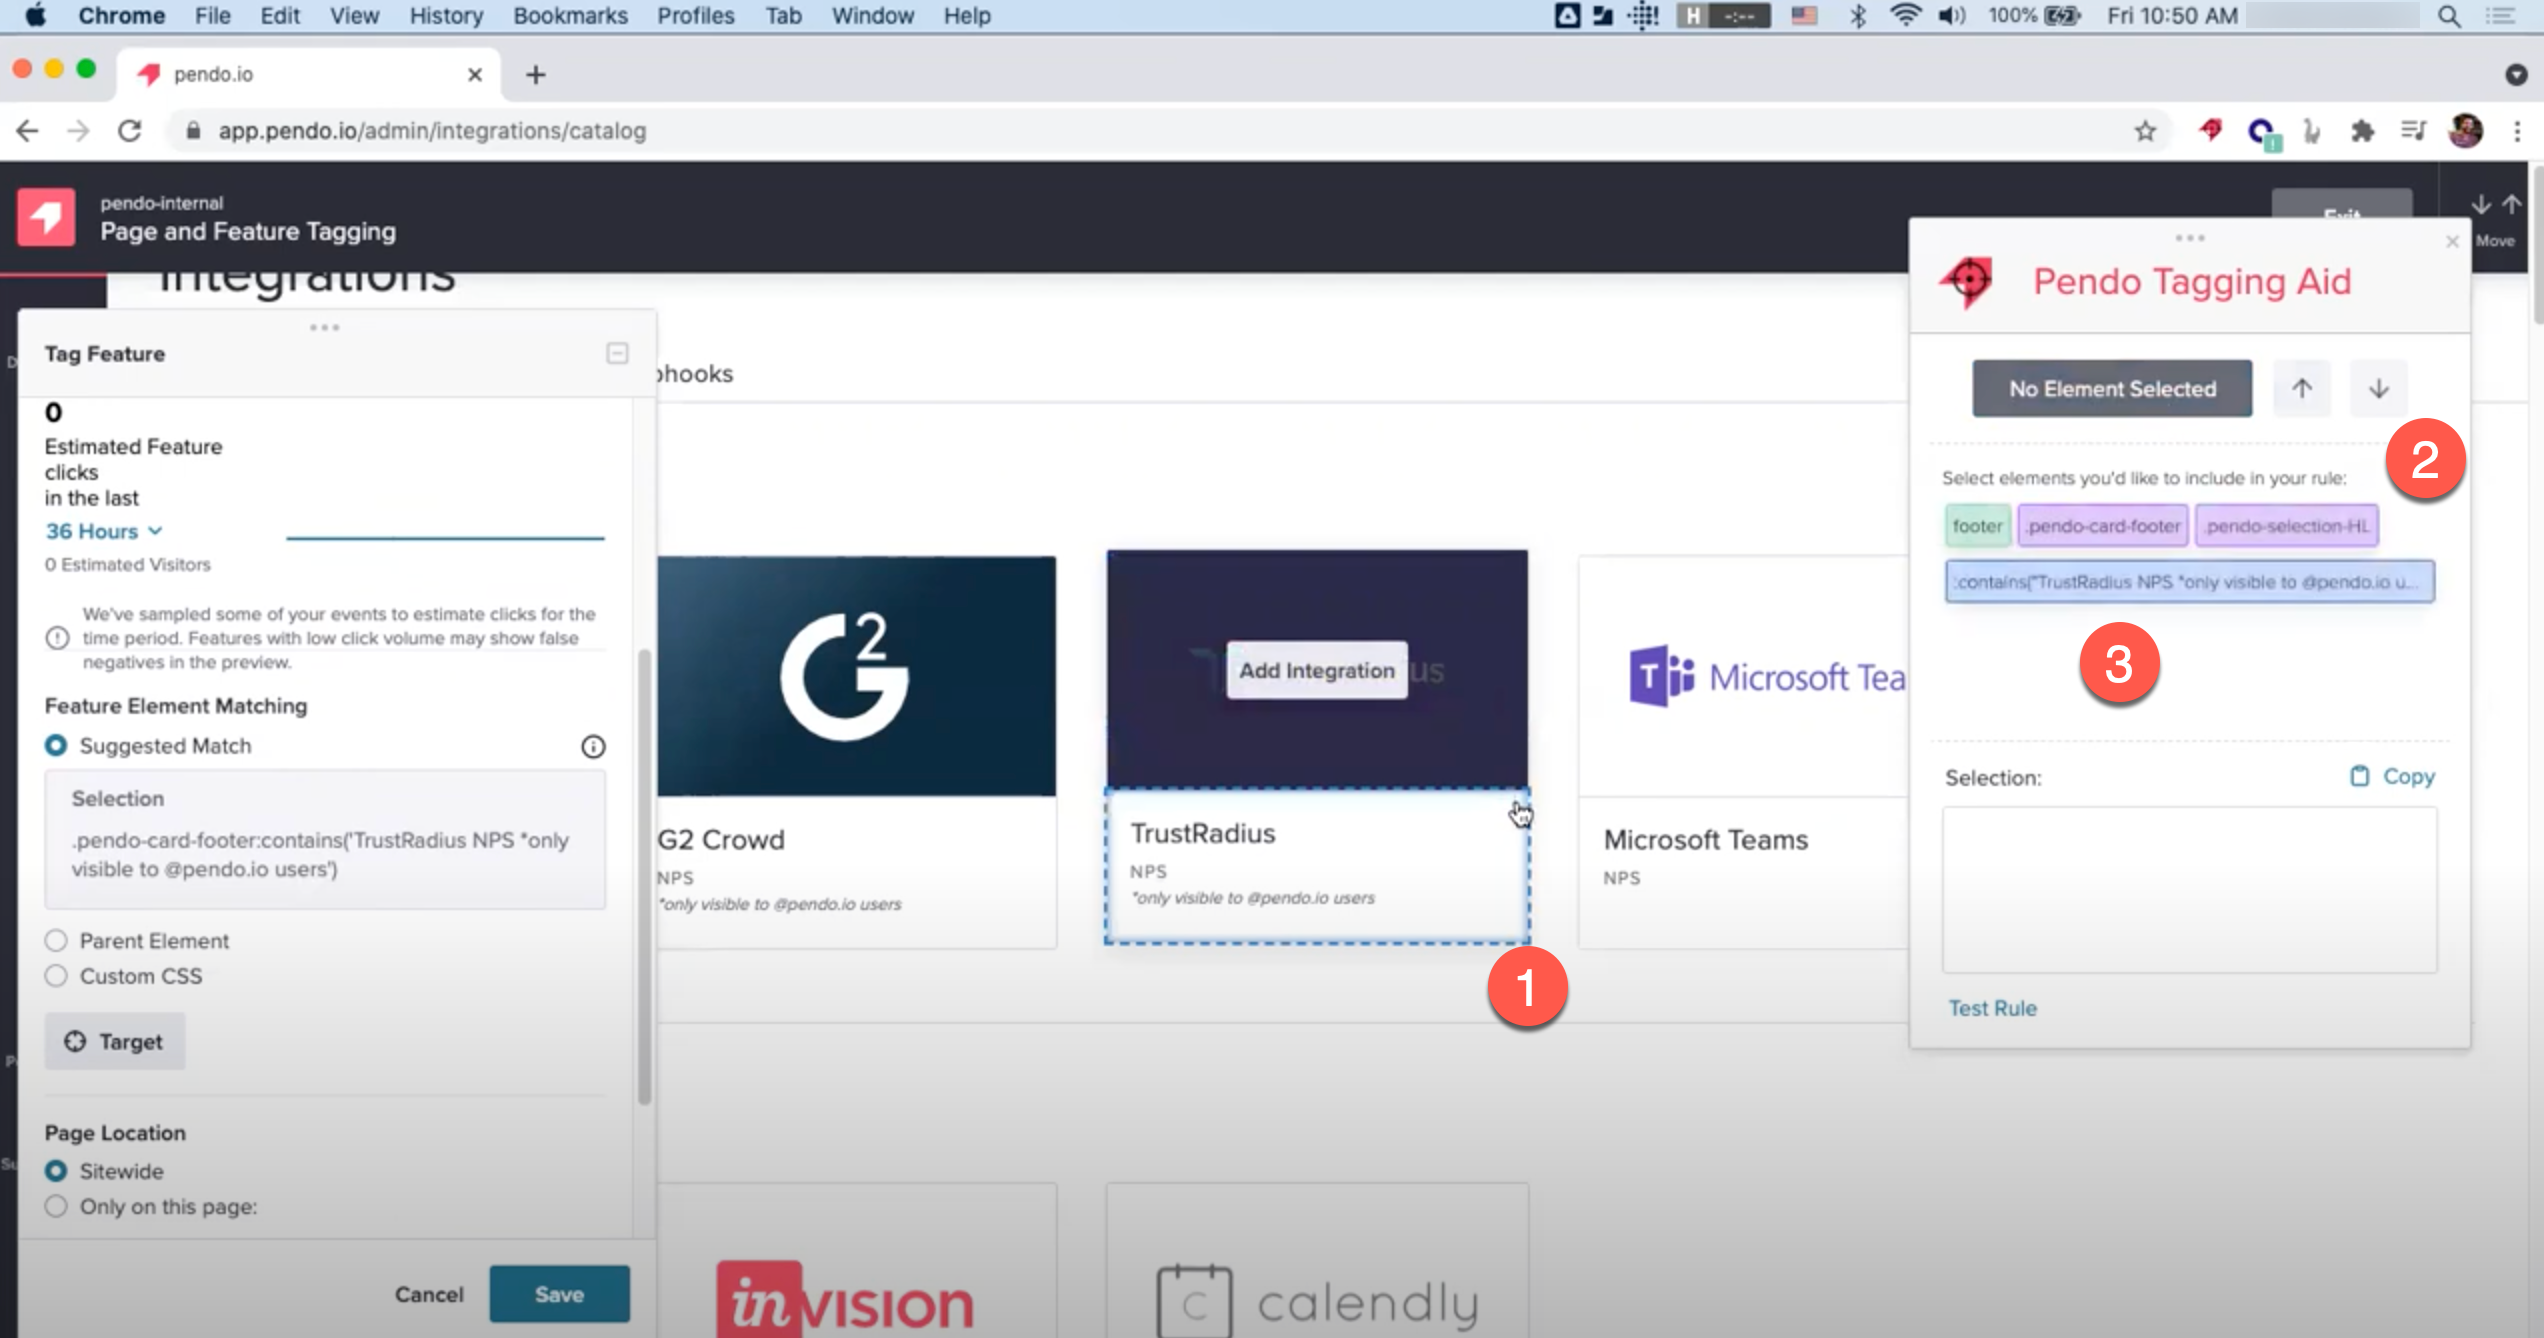Open the Bookmarks menu
The height and width of the screenshot is (1338, 2544).
[570, 15]
